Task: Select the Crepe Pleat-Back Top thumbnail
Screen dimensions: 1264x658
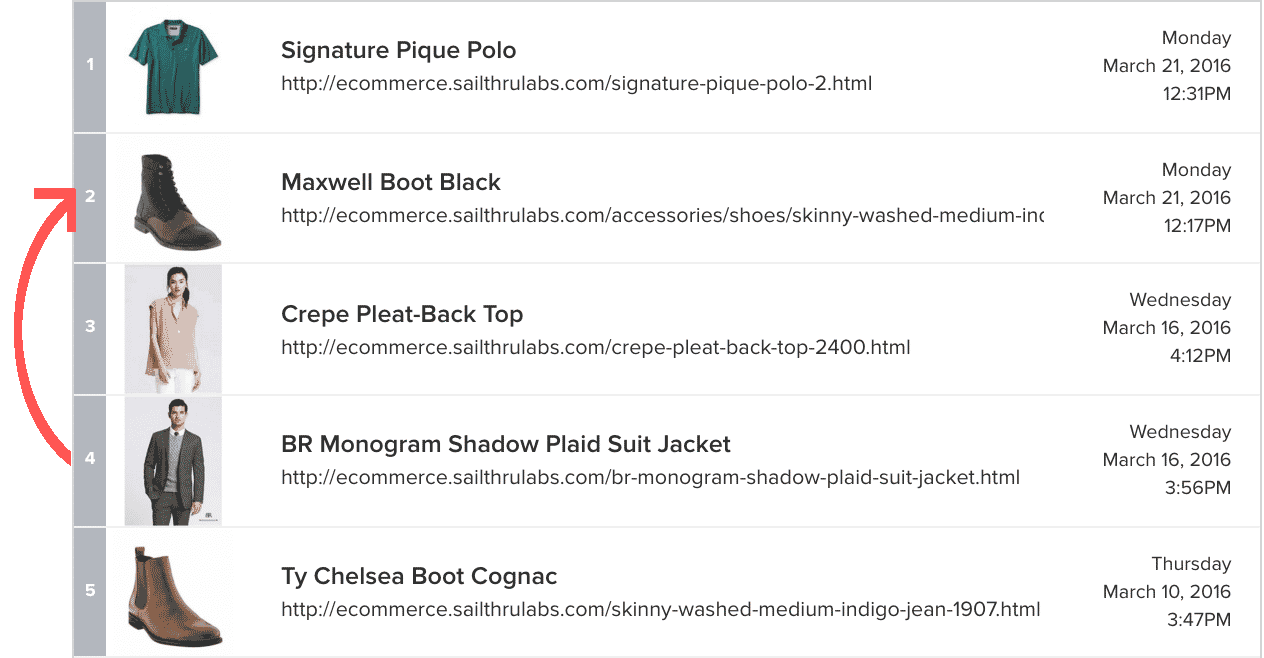Action: [x=173, y=329]
